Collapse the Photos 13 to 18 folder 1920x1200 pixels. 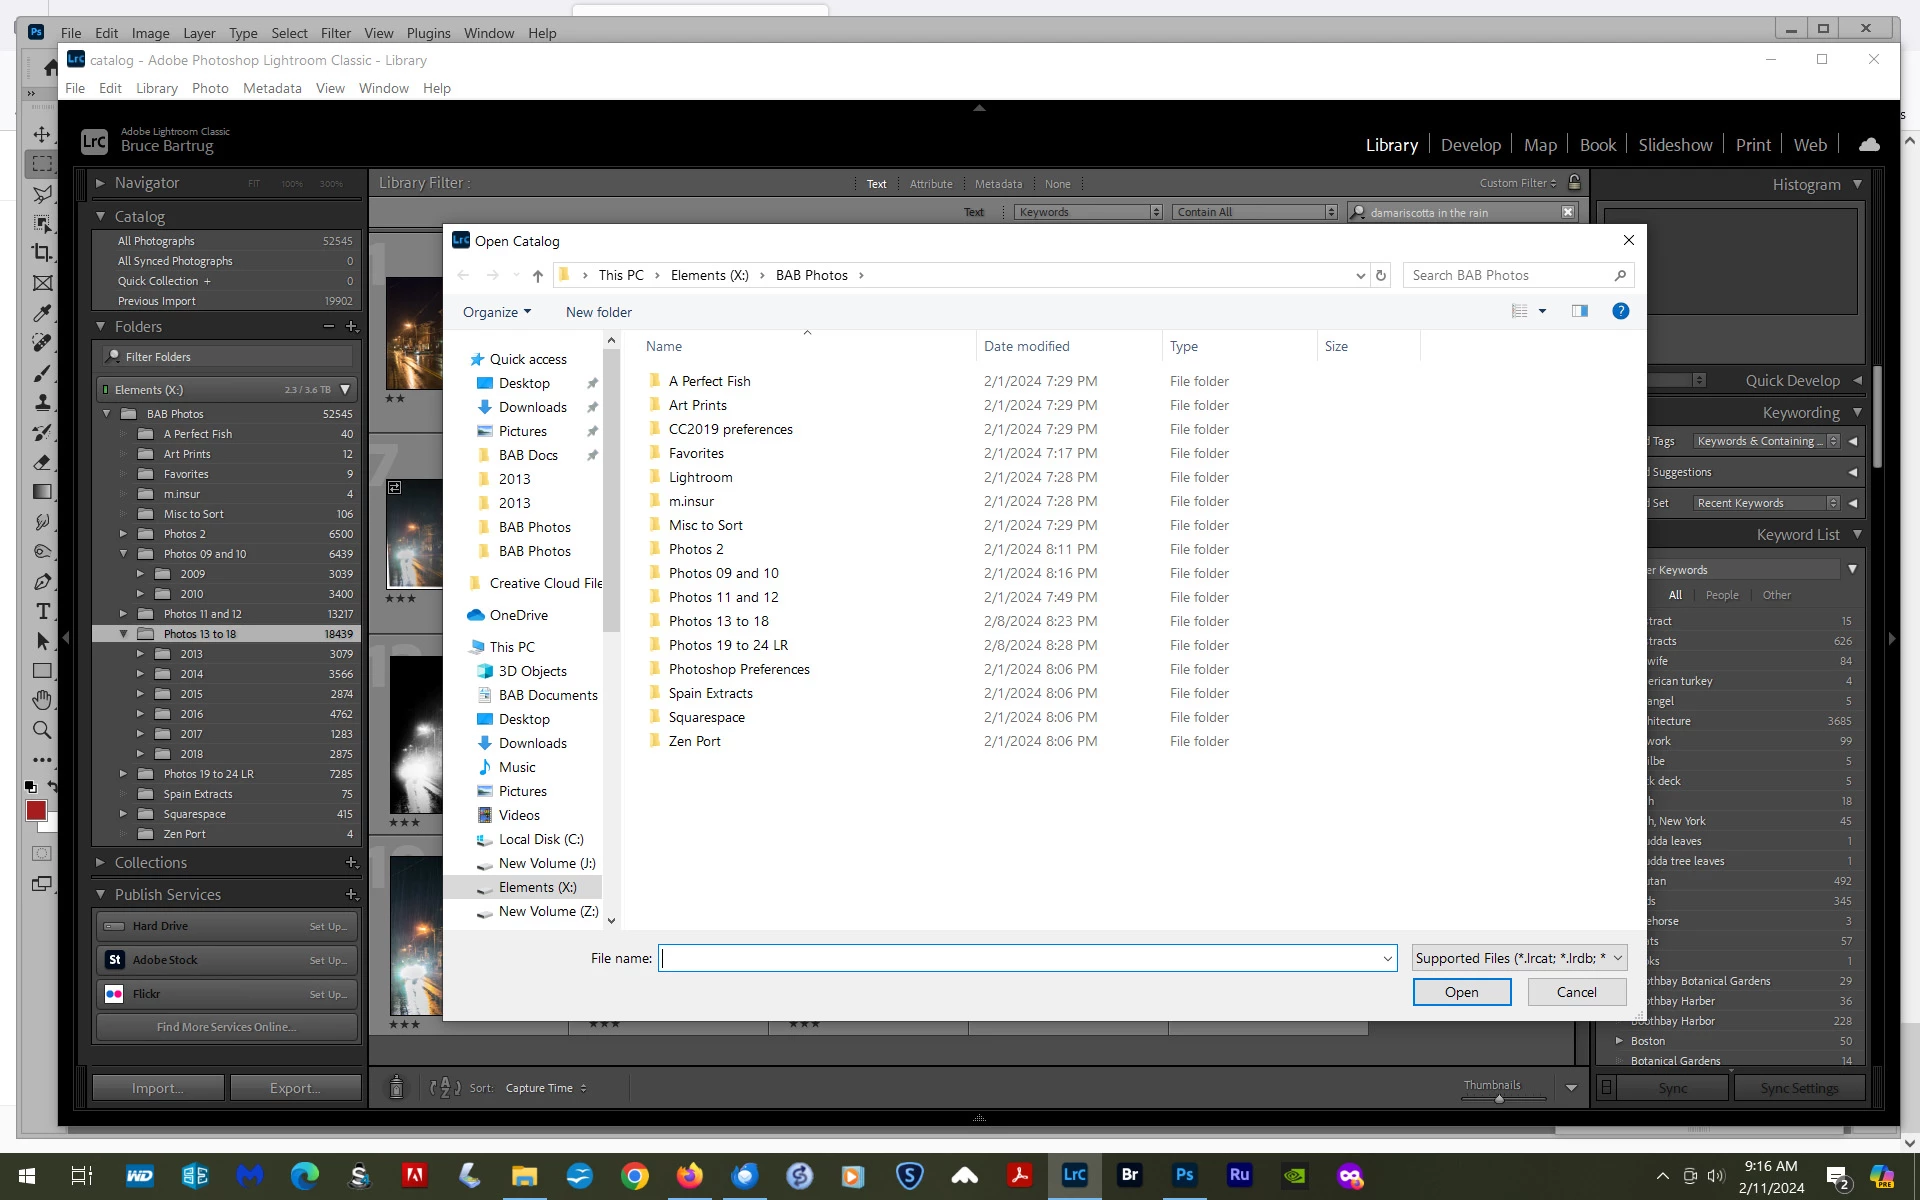point(124,634)
